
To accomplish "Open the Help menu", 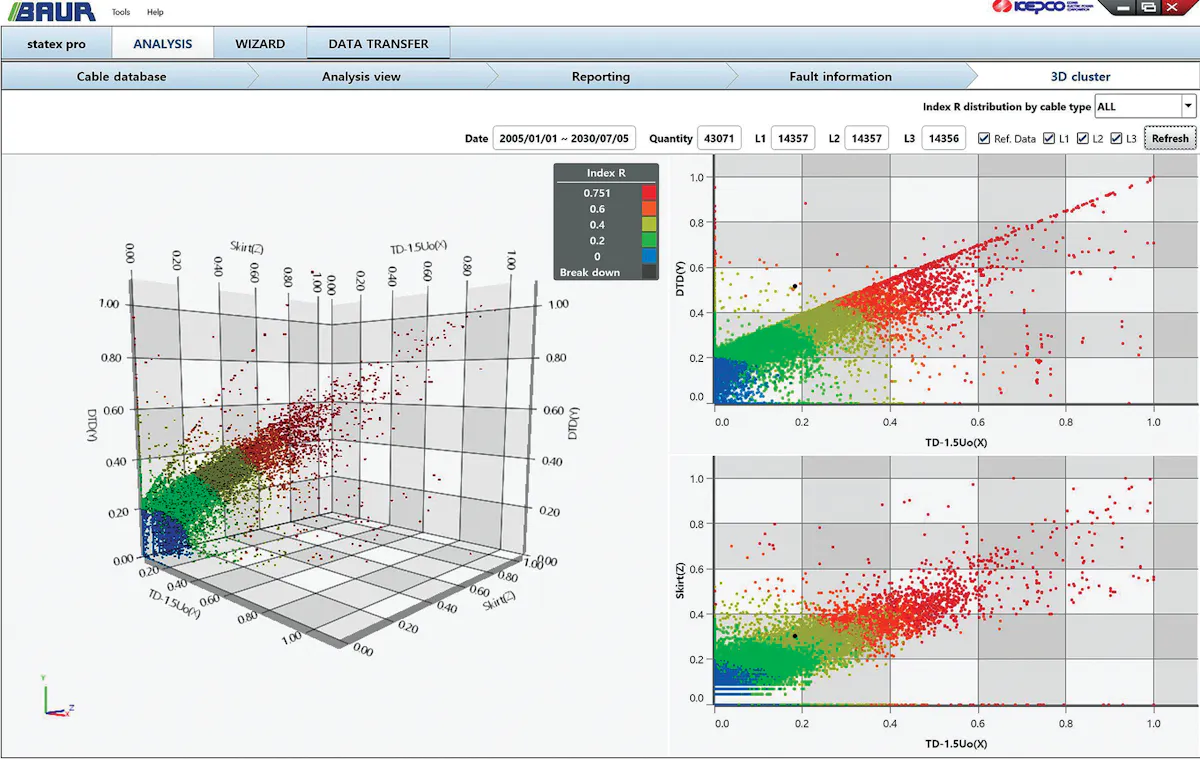I will (x=155, y=12).
